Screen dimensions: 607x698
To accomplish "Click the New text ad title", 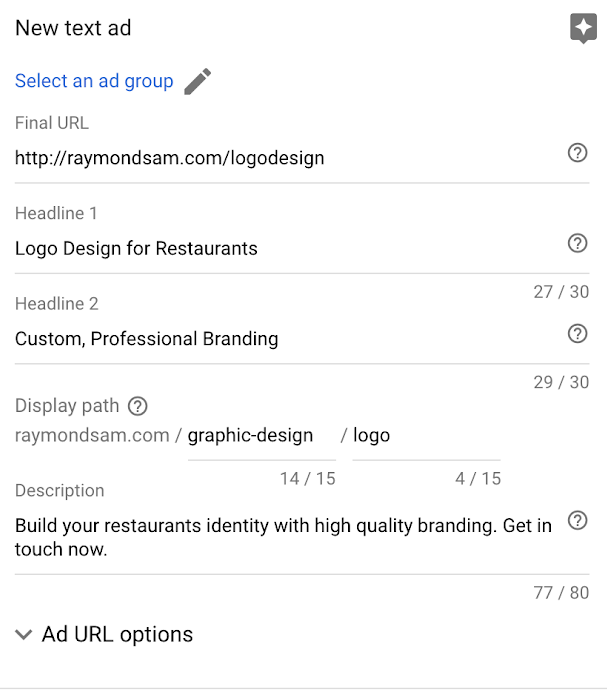I will tap(73, 28).
